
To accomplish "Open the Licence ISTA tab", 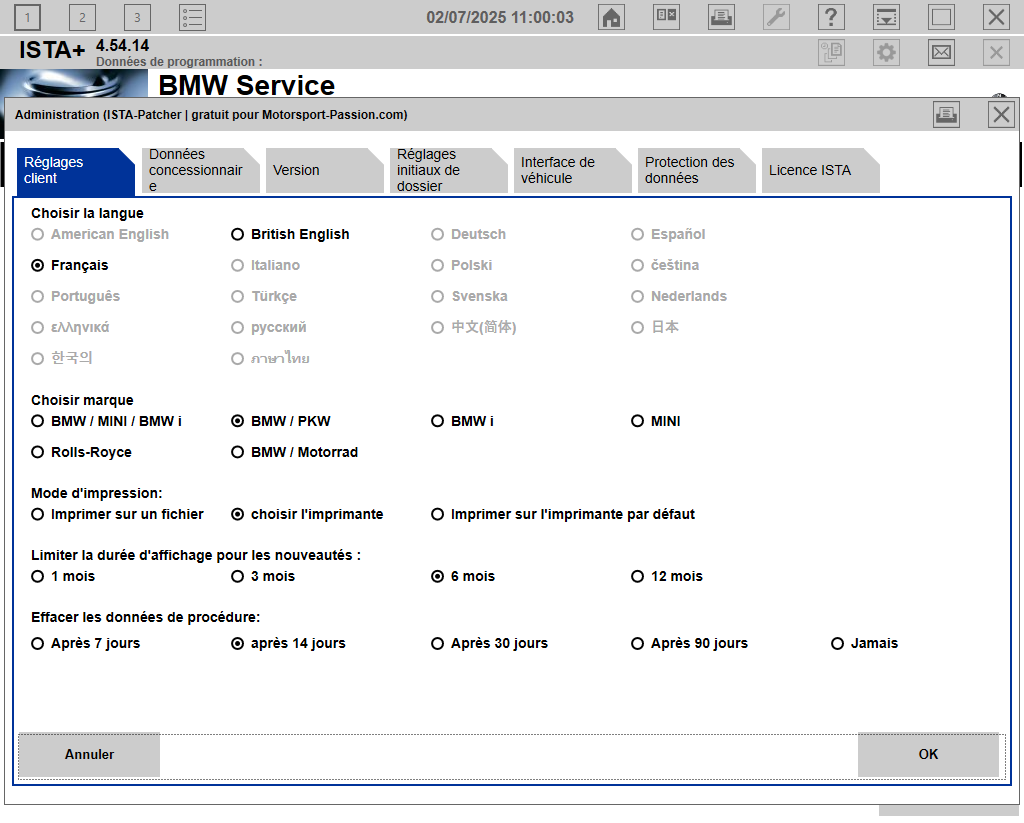I will 820,170.
